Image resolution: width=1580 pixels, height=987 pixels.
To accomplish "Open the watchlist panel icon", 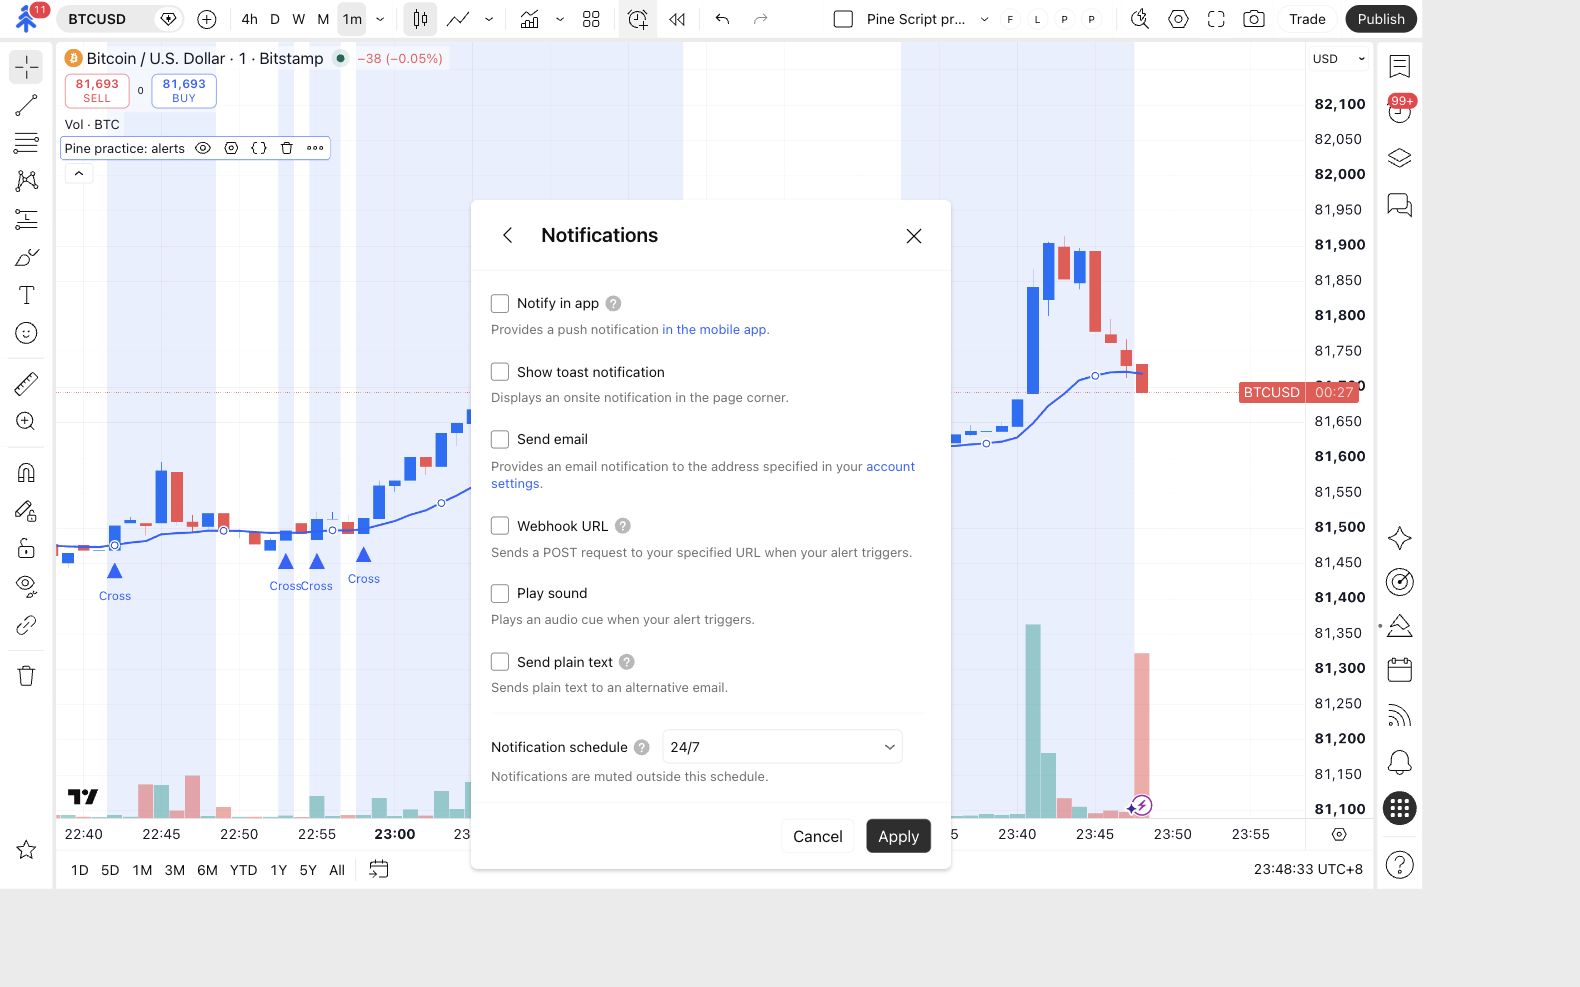I will [1400, 67].
